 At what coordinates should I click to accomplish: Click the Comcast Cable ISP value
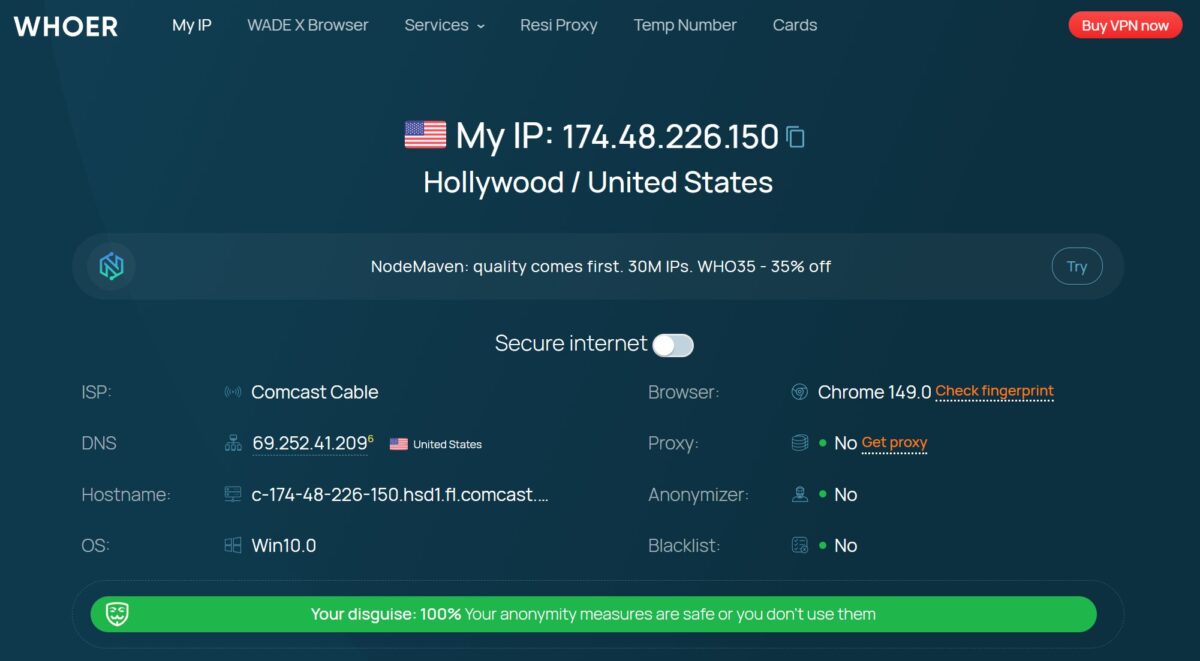[x=315, y=392]
